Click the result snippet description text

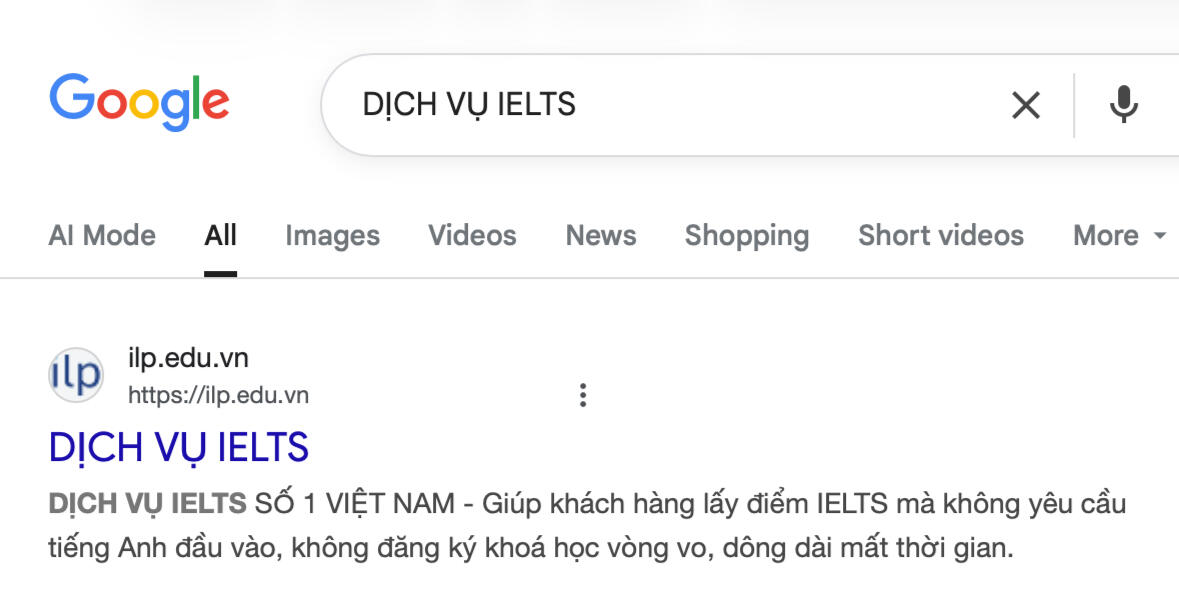(587, 526)
